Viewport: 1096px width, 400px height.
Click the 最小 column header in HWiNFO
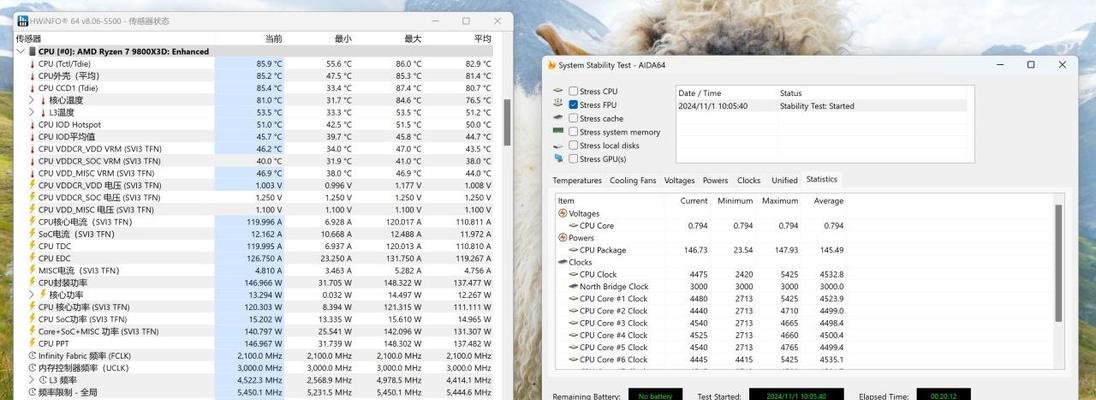point(343,39)
